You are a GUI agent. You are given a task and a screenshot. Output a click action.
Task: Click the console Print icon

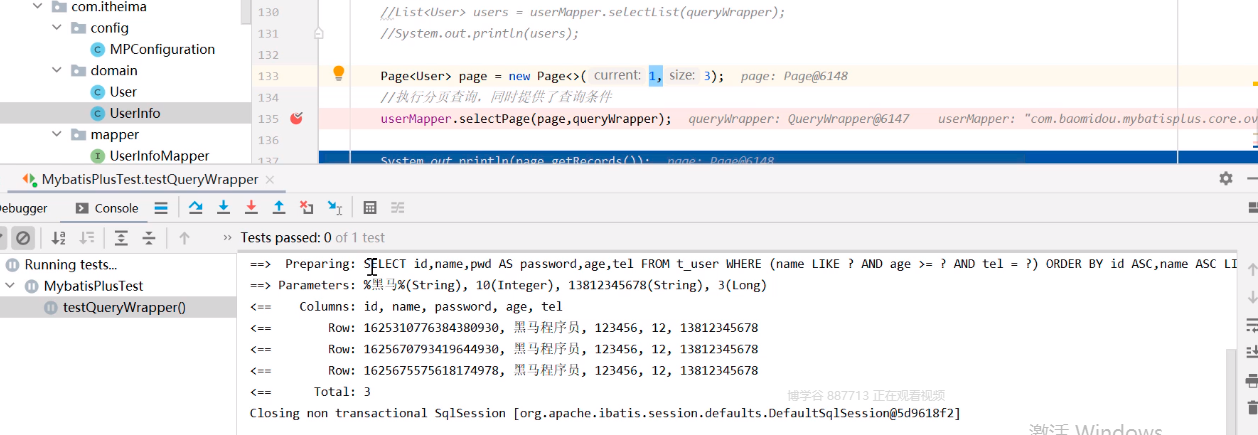point(1251,380)
